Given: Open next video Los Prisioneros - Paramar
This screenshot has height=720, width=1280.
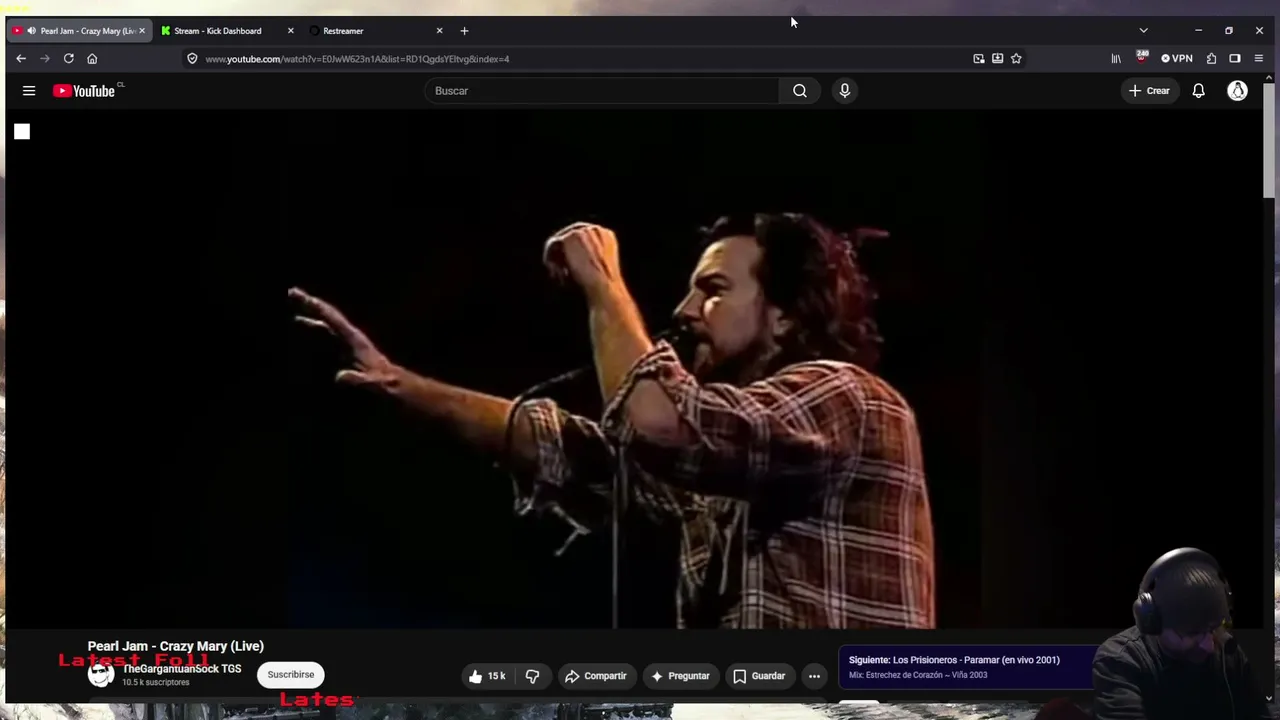Looking at the screenshot, I should pos(954,660).
